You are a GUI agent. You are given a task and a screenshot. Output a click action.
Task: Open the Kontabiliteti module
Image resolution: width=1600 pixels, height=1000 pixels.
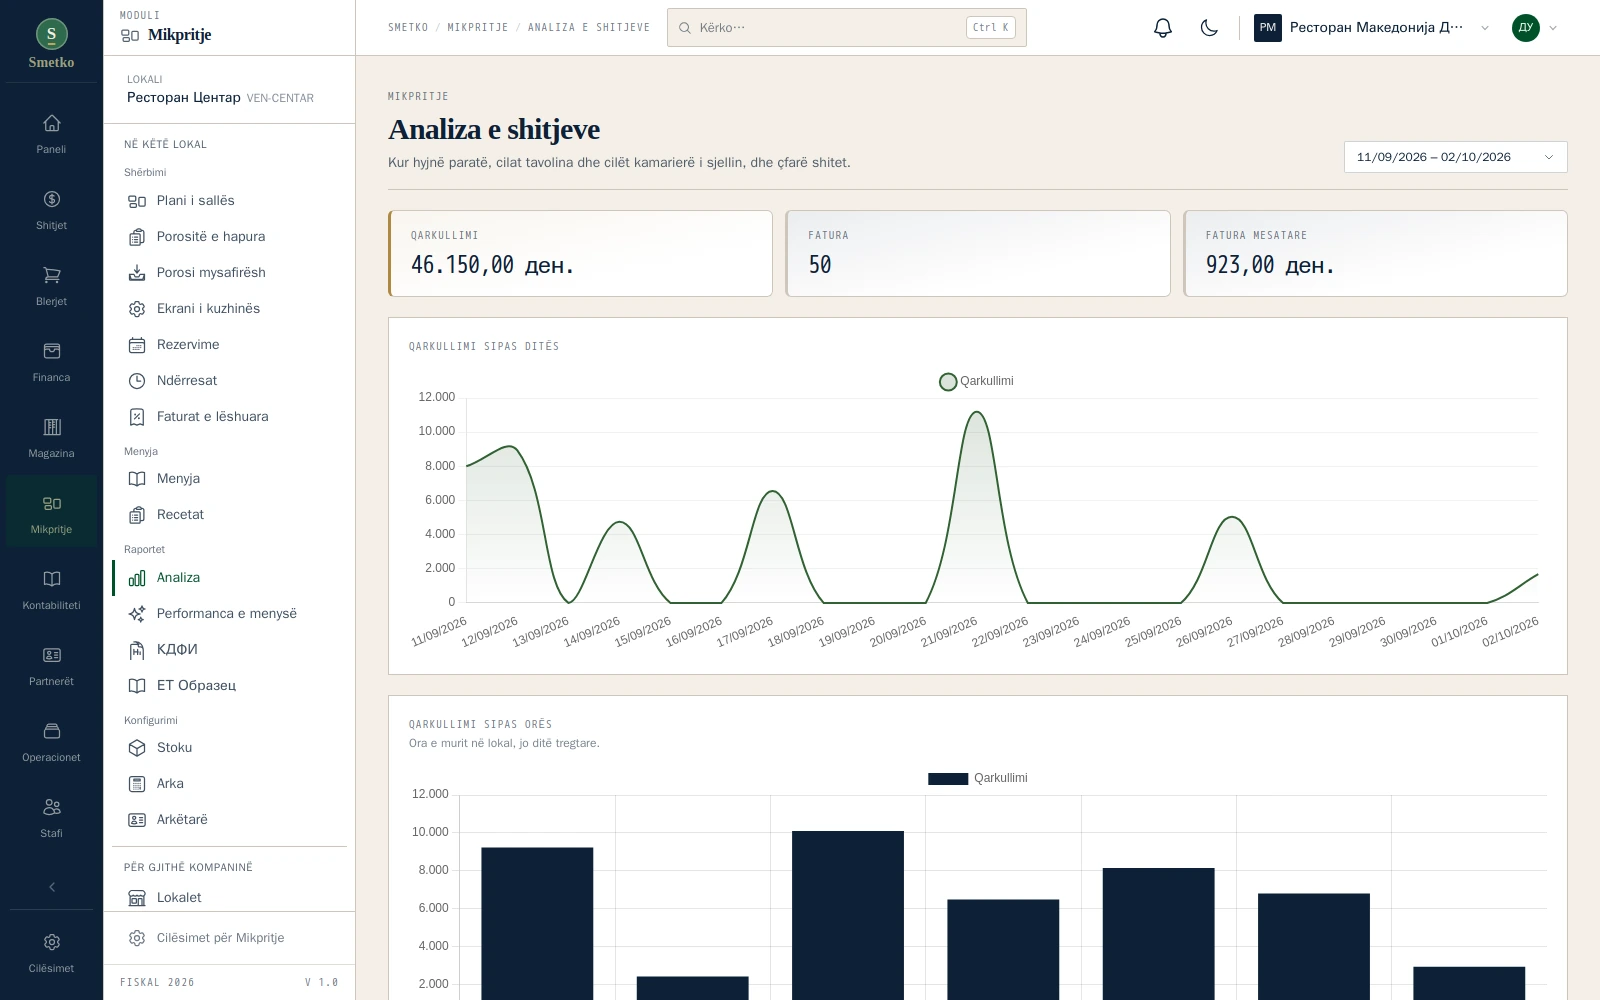tap(51, 590)
